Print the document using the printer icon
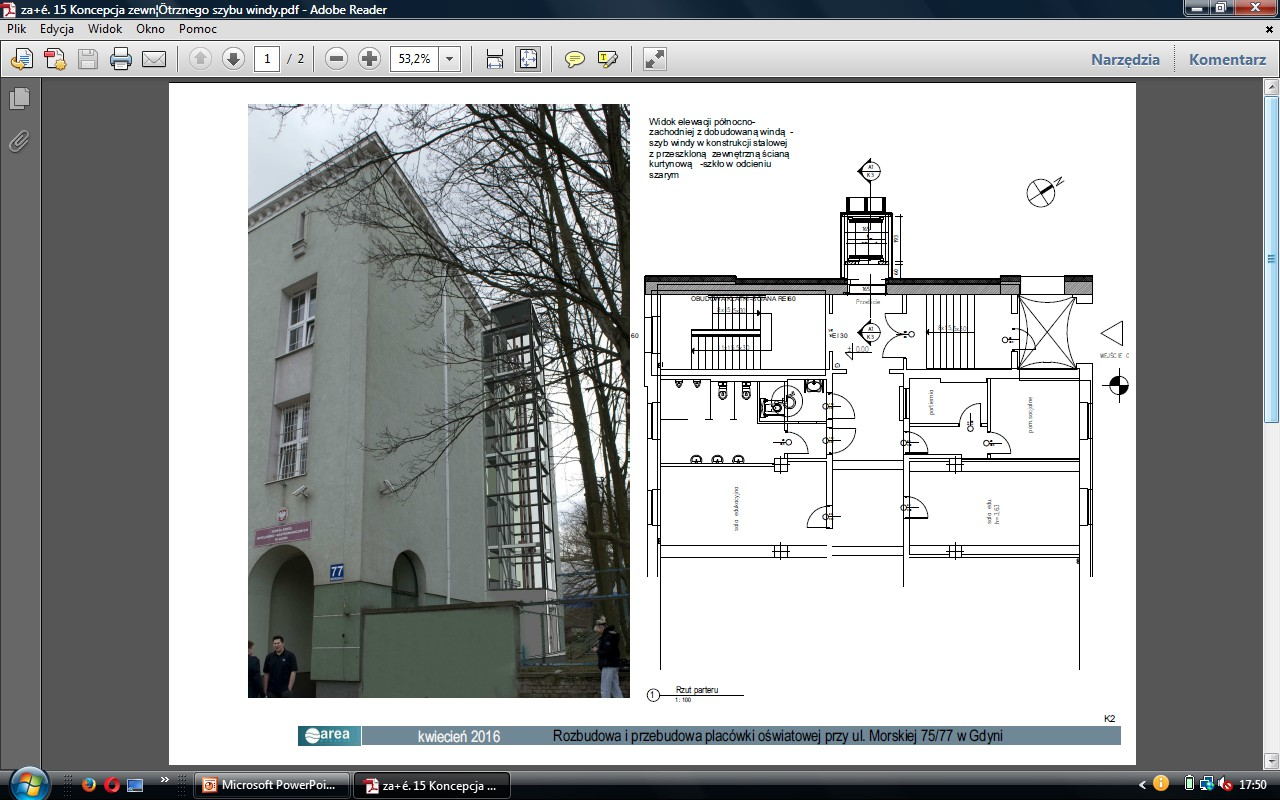The width and height of the screenshot is (1280, 800). (x=121, y=59)
